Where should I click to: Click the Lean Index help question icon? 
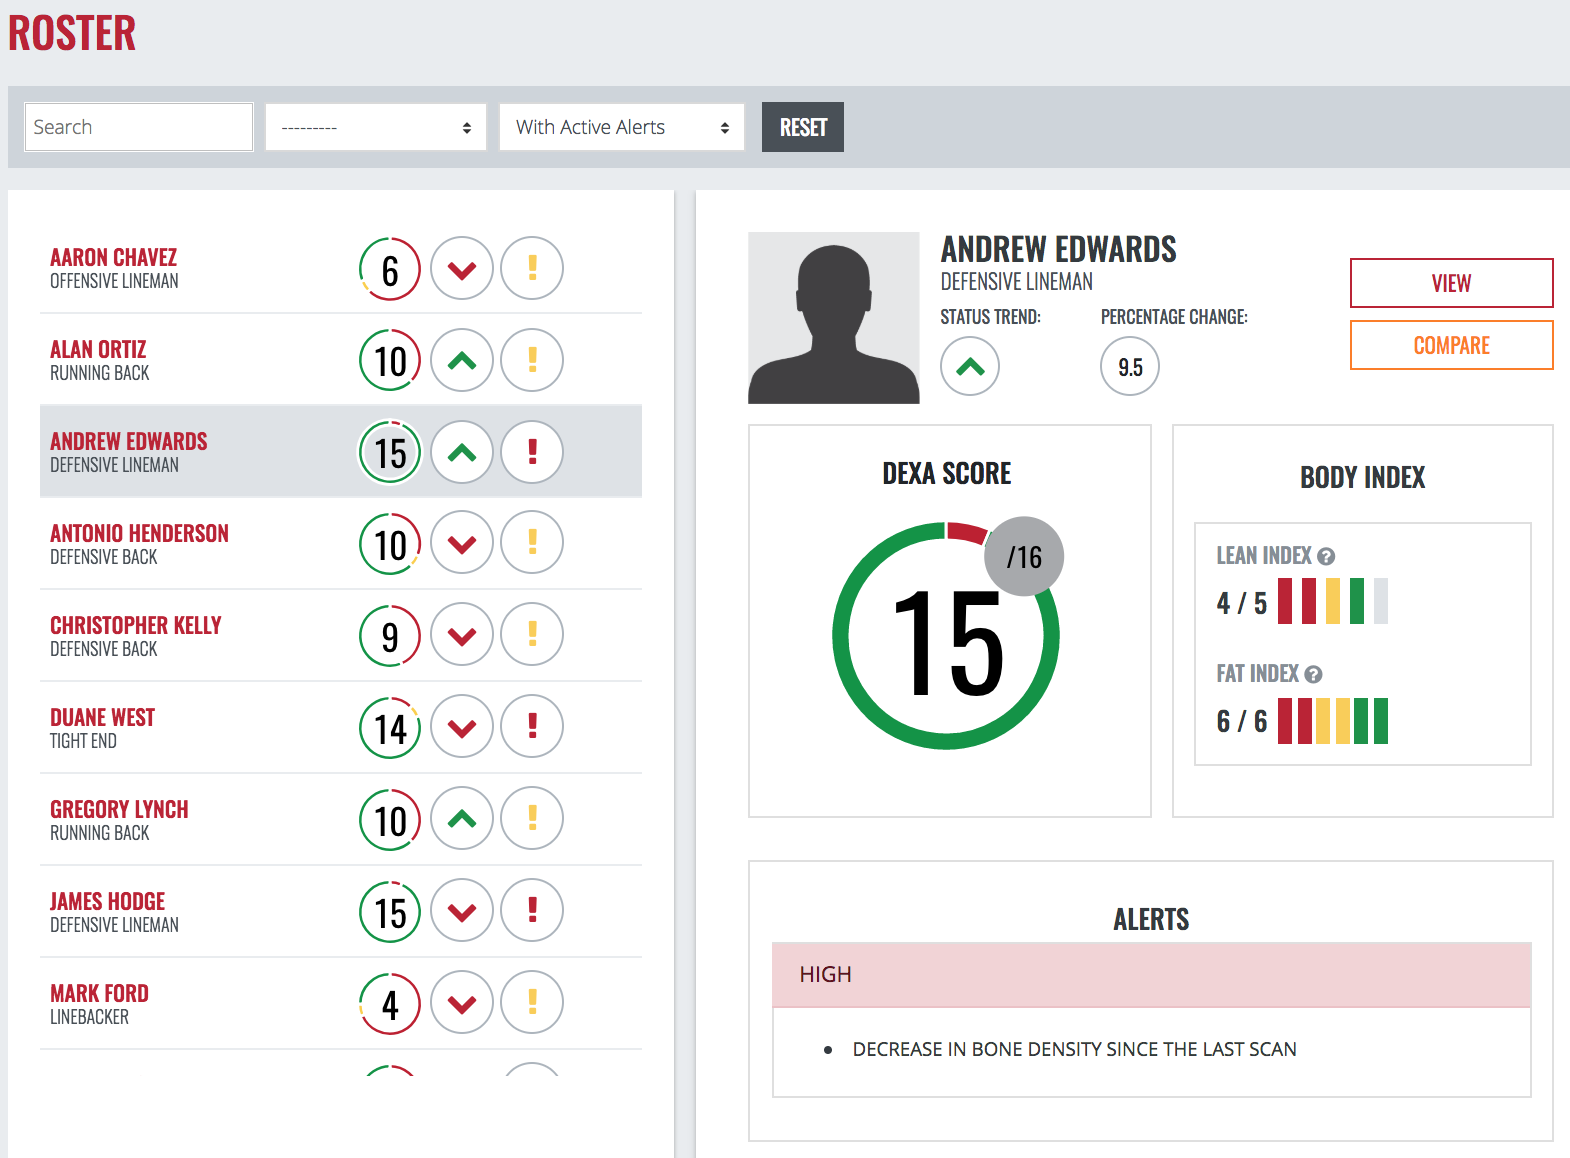tap(1326, 556)
